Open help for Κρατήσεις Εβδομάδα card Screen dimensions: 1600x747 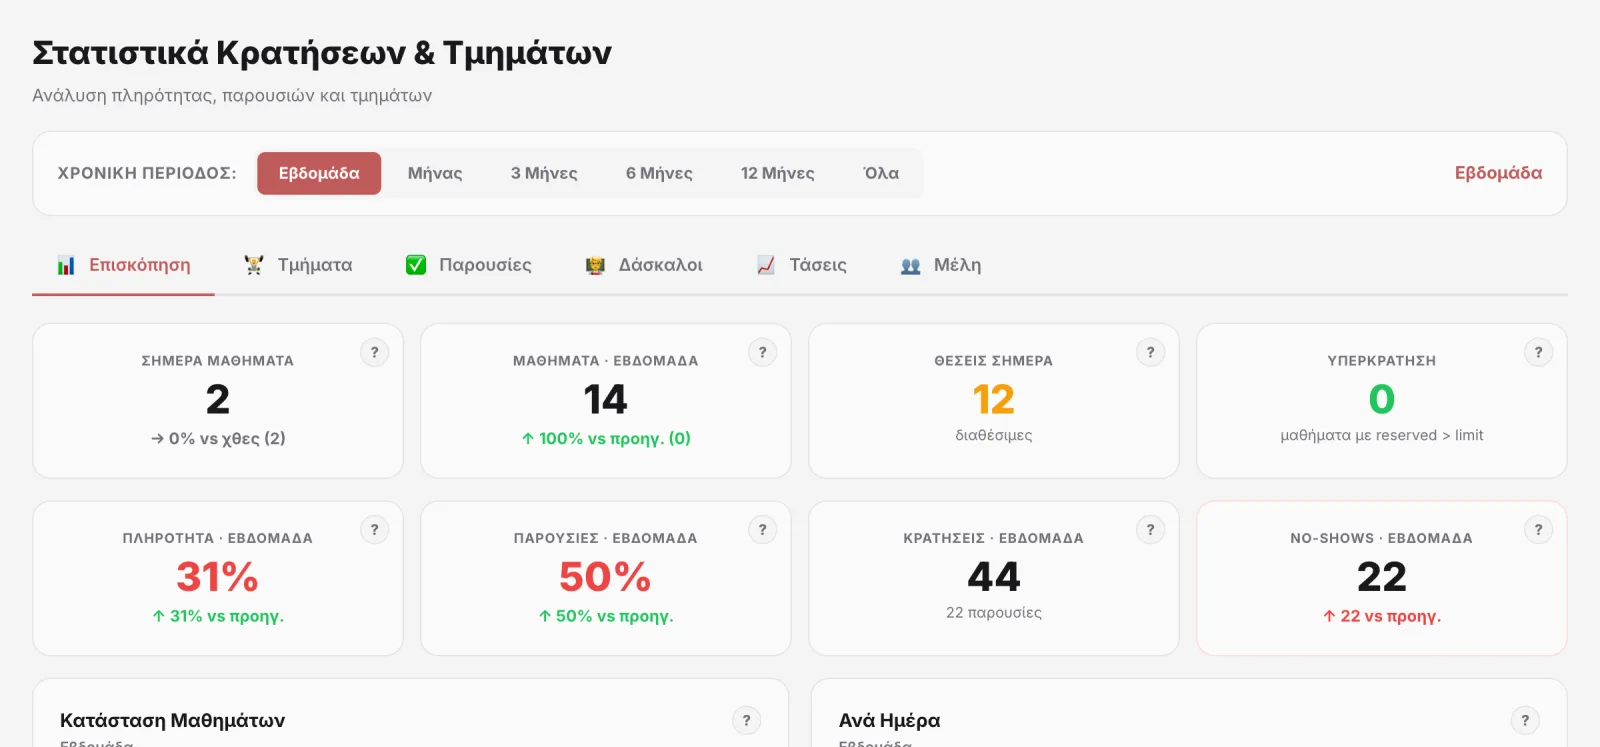[1150, 530]
